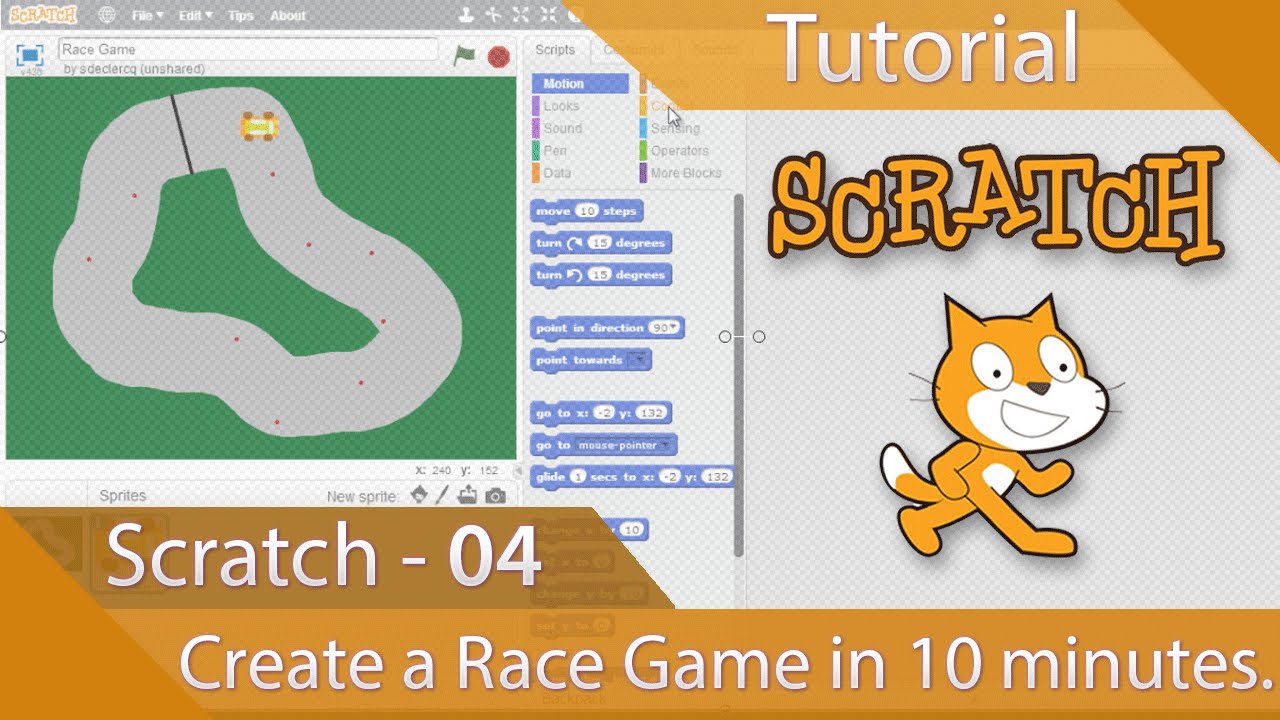Choose sprite from library icon
Viewport: 1280px width, 720px height.
419,495
